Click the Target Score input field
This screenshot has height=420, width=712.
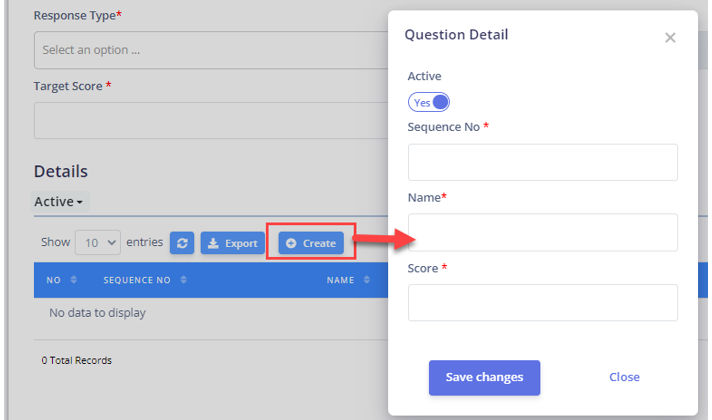[211, 121]
